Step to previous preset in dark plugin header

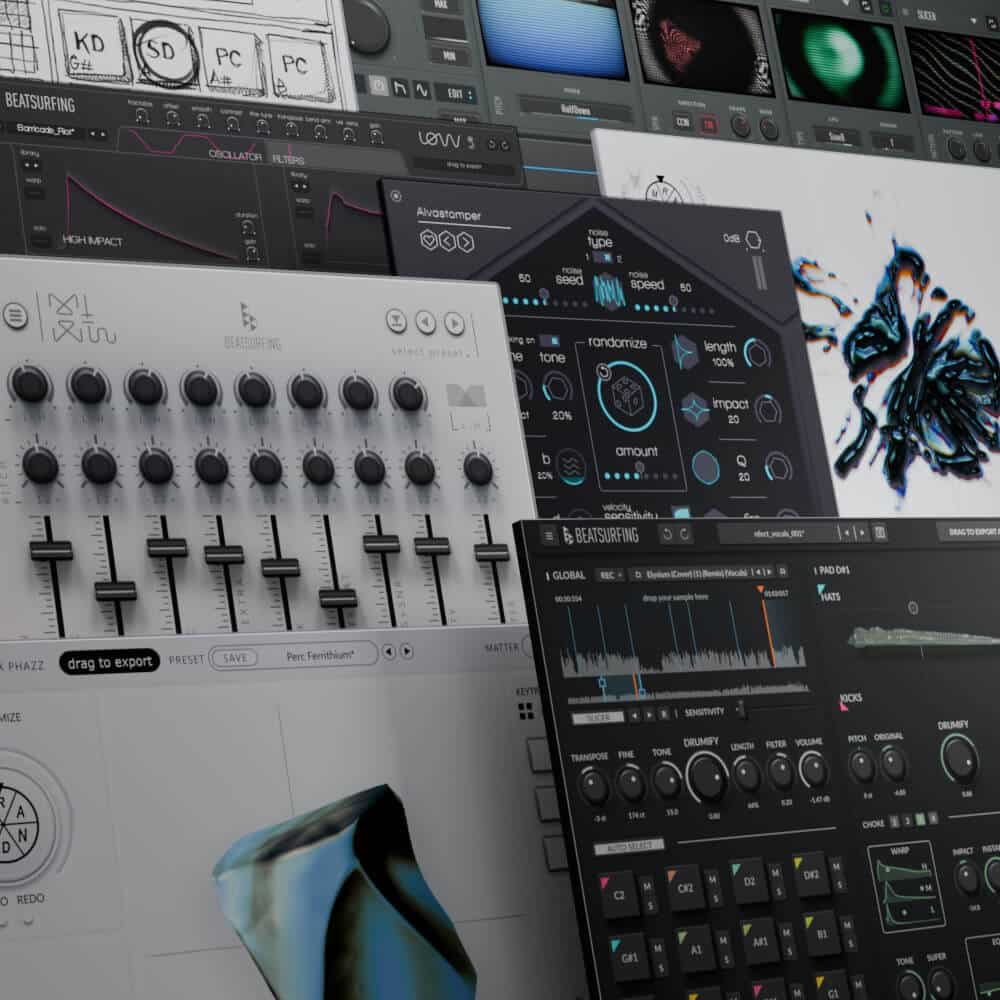click(x=847, y=532)
